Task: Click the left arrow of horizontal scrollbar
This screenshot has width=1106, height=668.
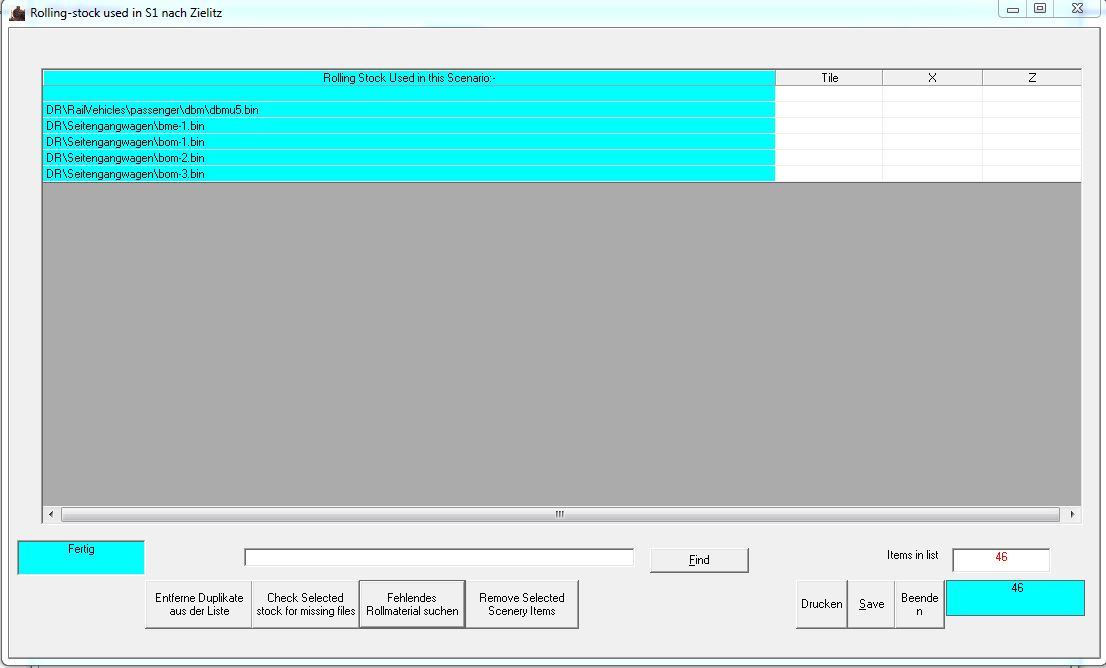Action: click(x=51, y=514)
